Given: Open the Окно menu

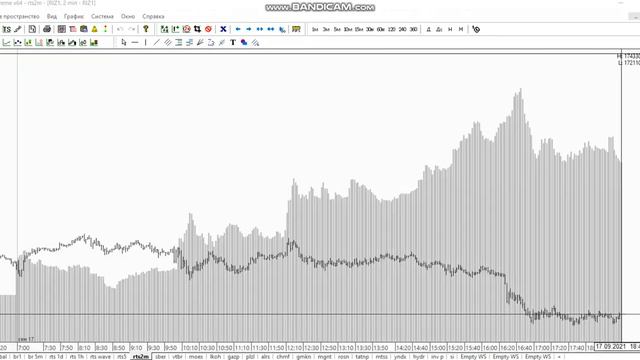Looking at the screenshot, I should (x=128, y=16).
